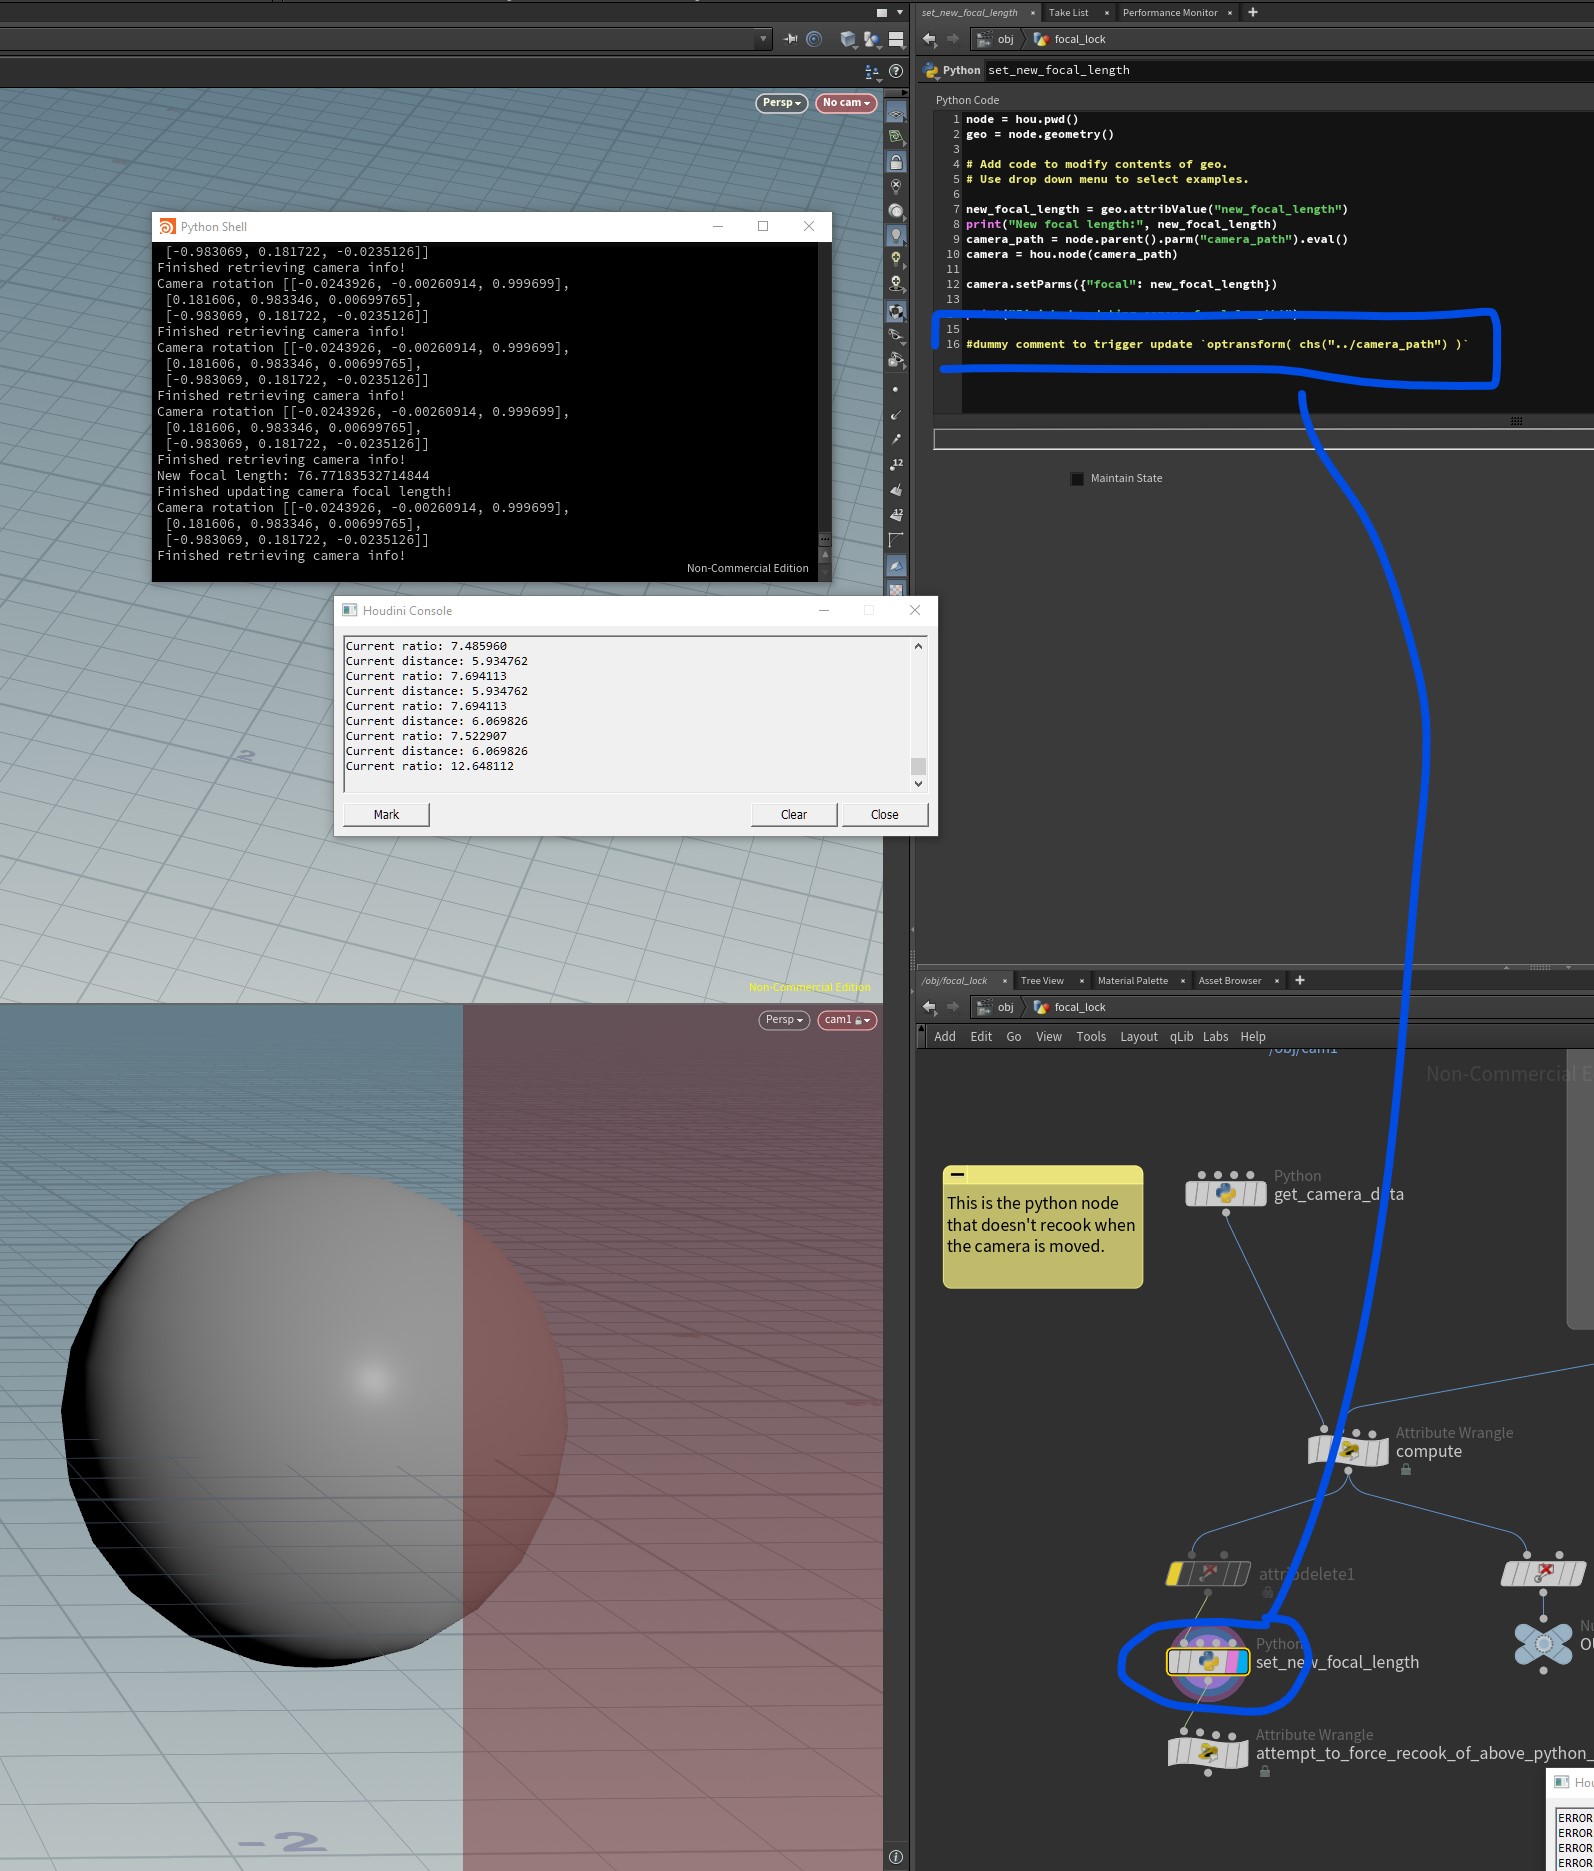Screen dimensions: 1594x1871
Task: Select the set_new_focal_length pane tab
Action: click(969, 12)
